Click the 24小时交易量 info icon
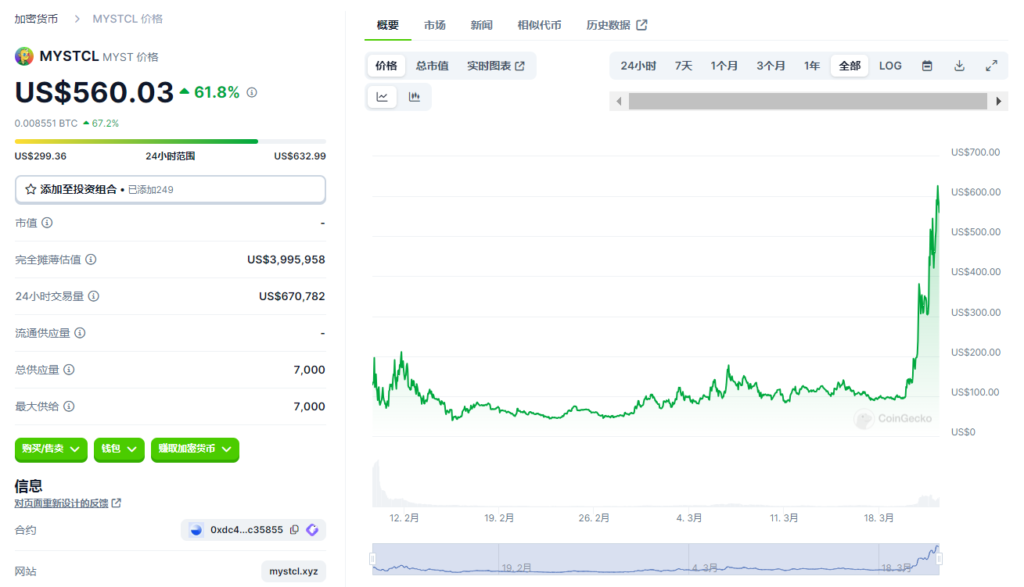1024x587 pixels. click(x=94, y=296)
